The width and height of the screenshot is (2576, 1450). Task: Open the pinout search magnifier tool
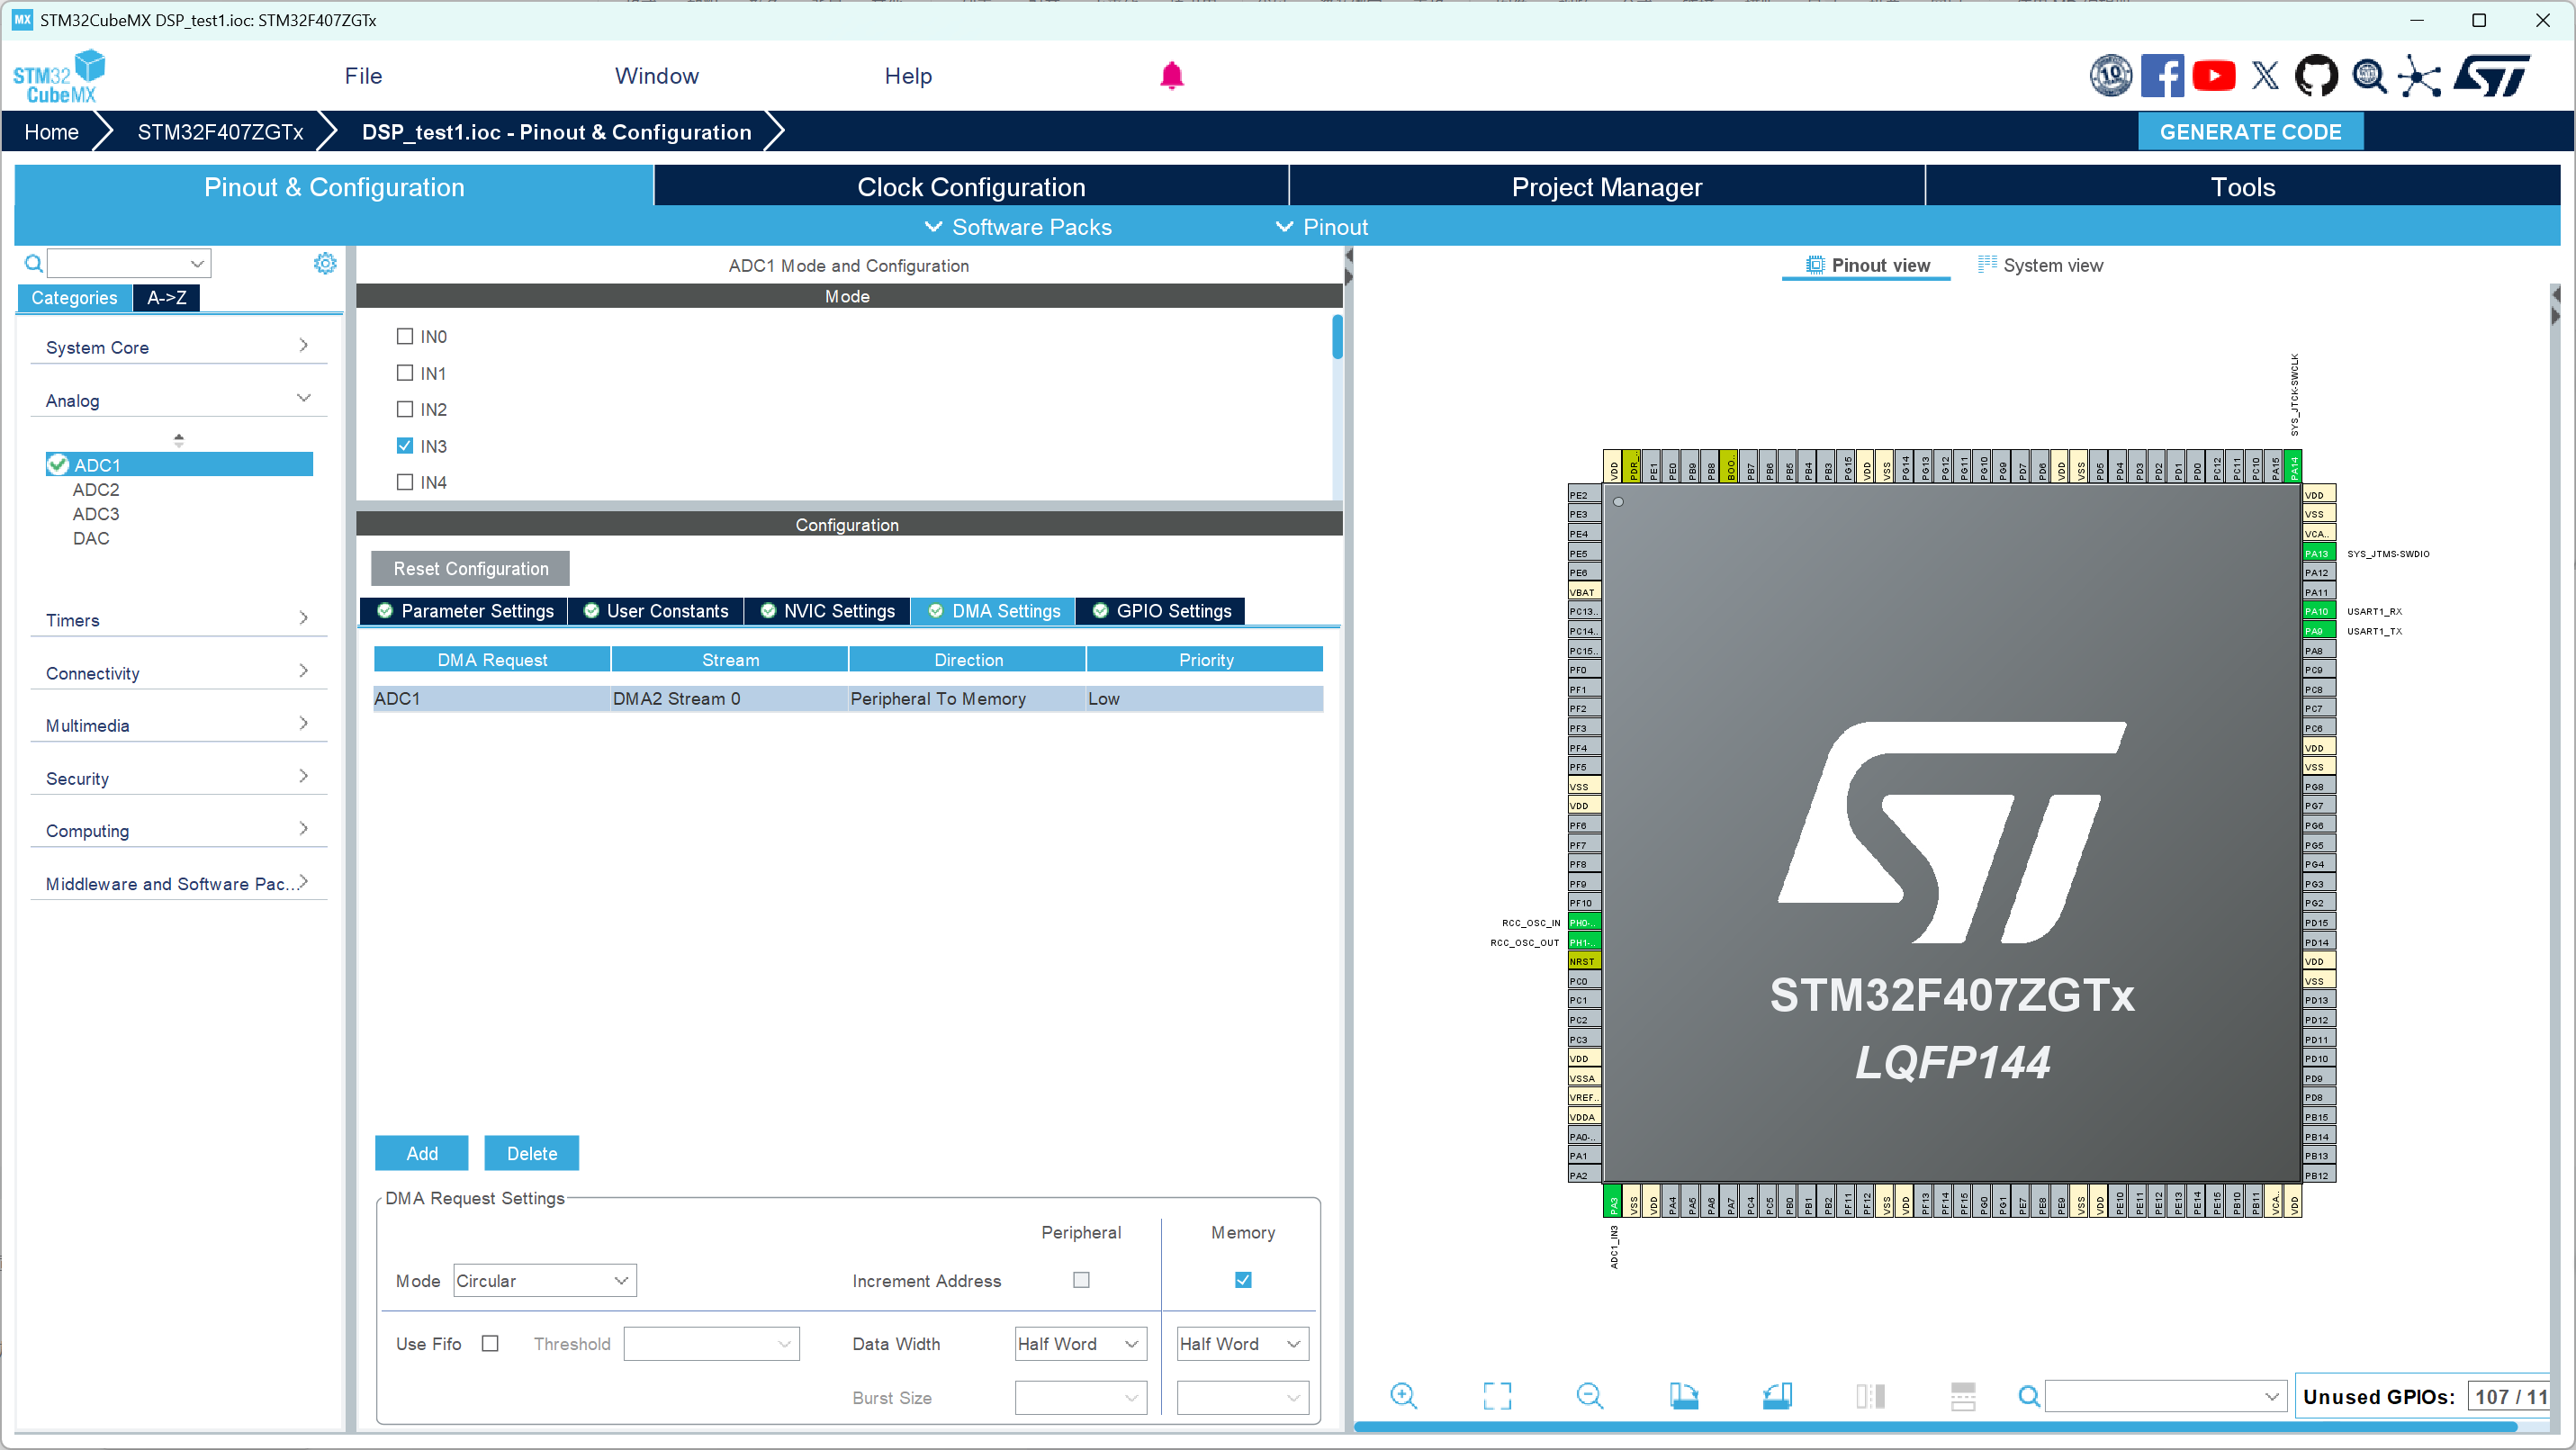[x=2029, y=1395]
